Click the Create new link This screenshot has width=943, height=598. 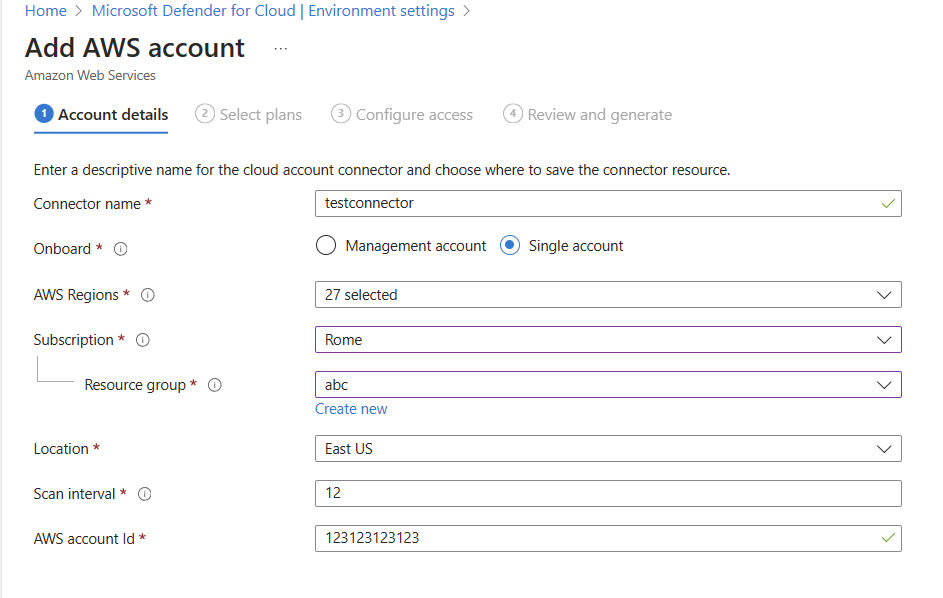(351, 409)
